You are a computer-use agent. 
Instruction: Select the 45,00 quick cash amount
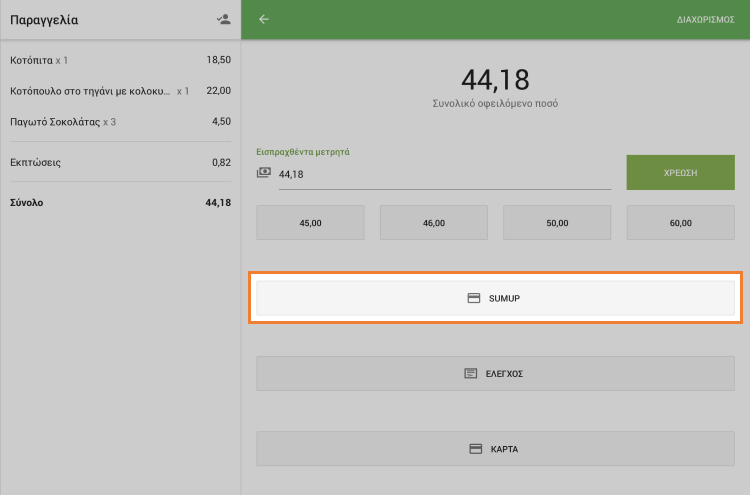(x=311, y=223)
